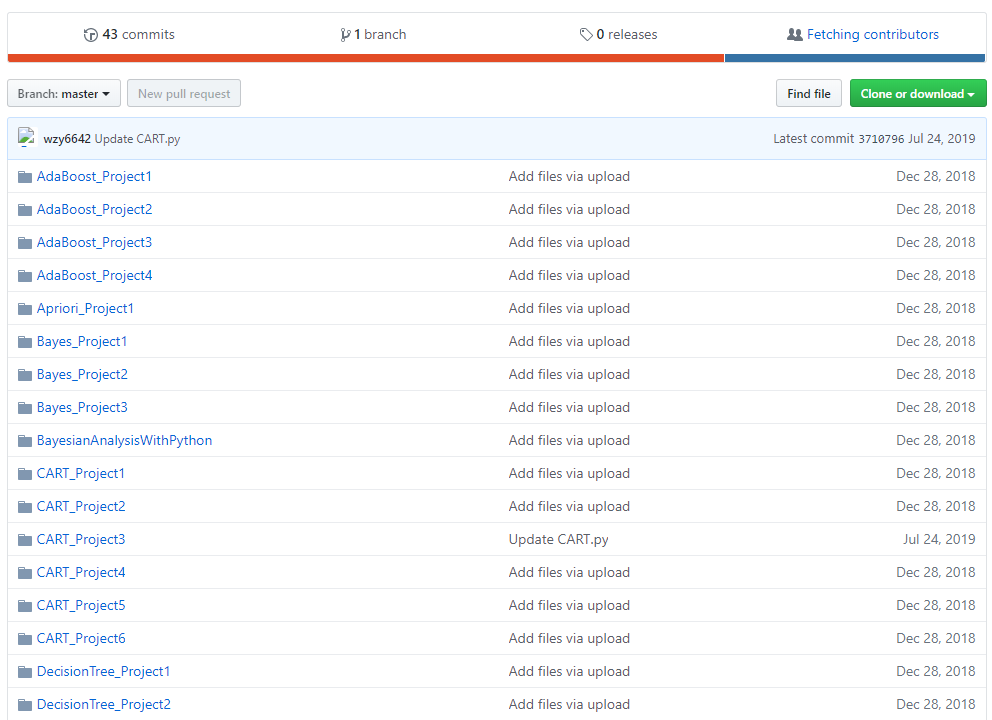Viewport: 992px width, 720px height.
Task: Click the tag icon beside '0 releases'
Action: click(x=587, y=34)
